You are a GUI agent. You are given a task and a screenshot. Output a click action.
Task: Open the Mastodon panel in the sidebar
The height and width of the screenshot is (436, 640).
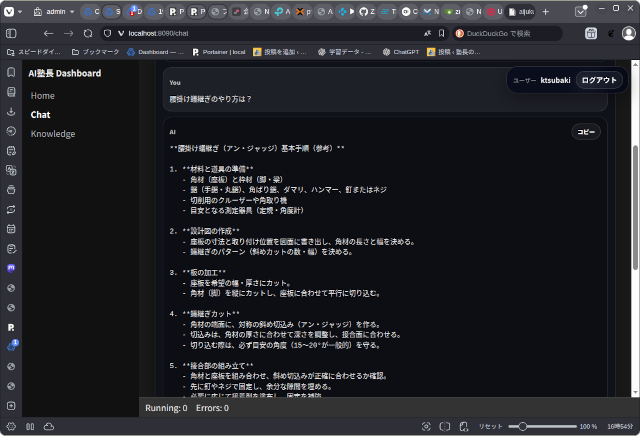coord(11,268)
